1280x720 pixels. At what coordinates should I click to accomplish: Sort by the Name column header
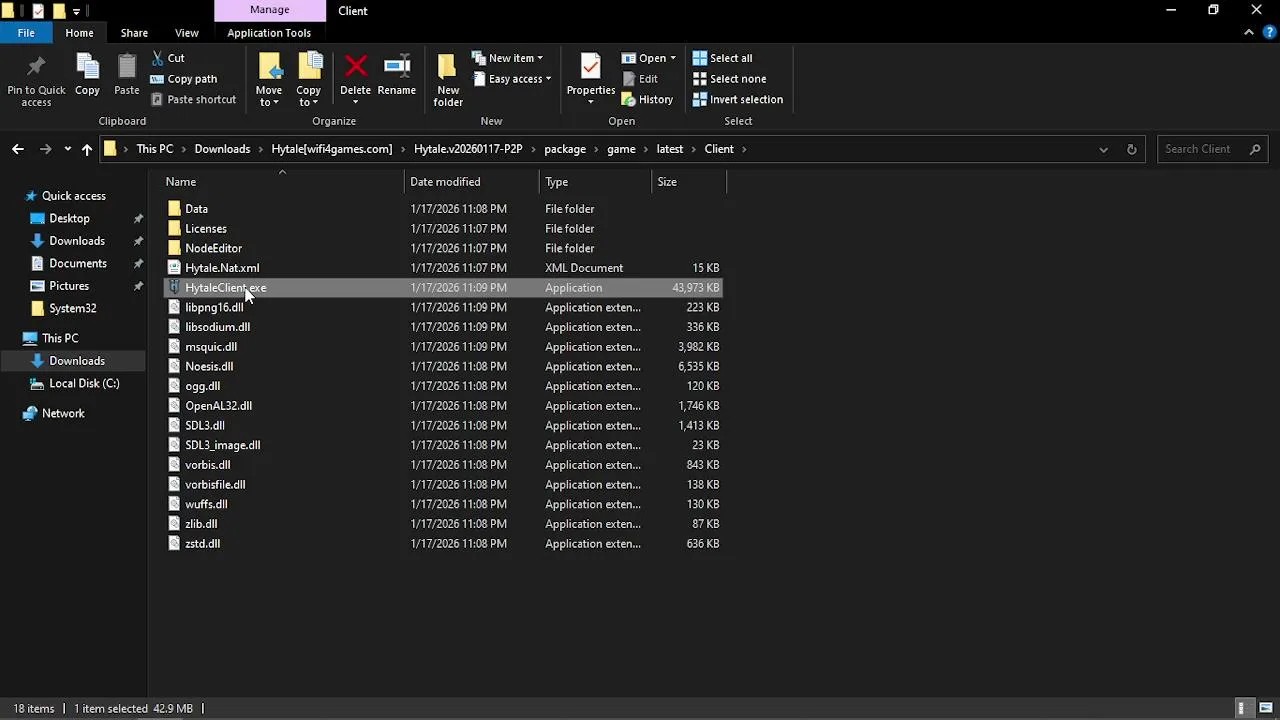283,182
